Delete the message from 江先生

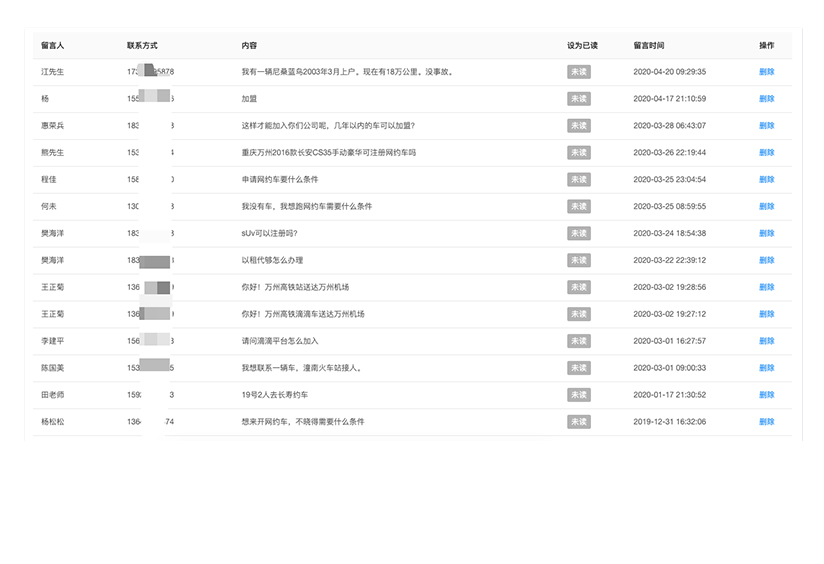pyautogui.click(x=766, y=72)
